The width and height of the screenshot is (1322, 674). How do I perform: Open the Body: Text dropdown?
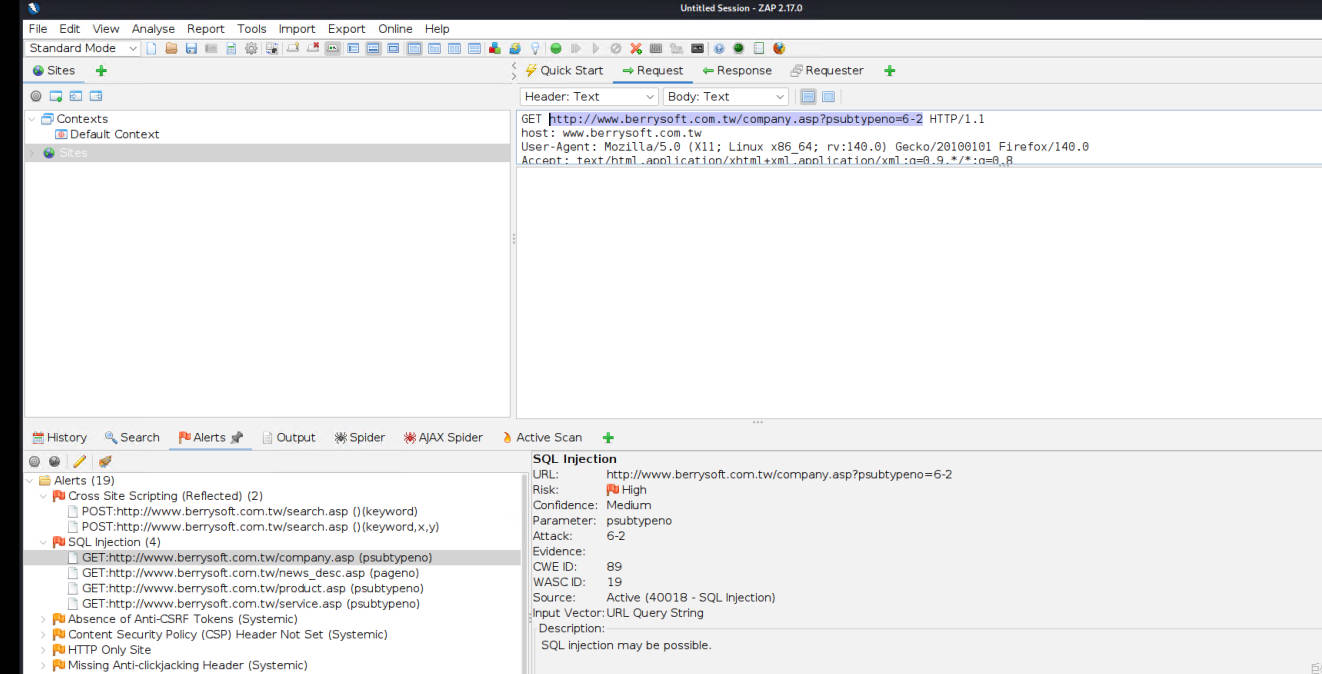[726, 97]
